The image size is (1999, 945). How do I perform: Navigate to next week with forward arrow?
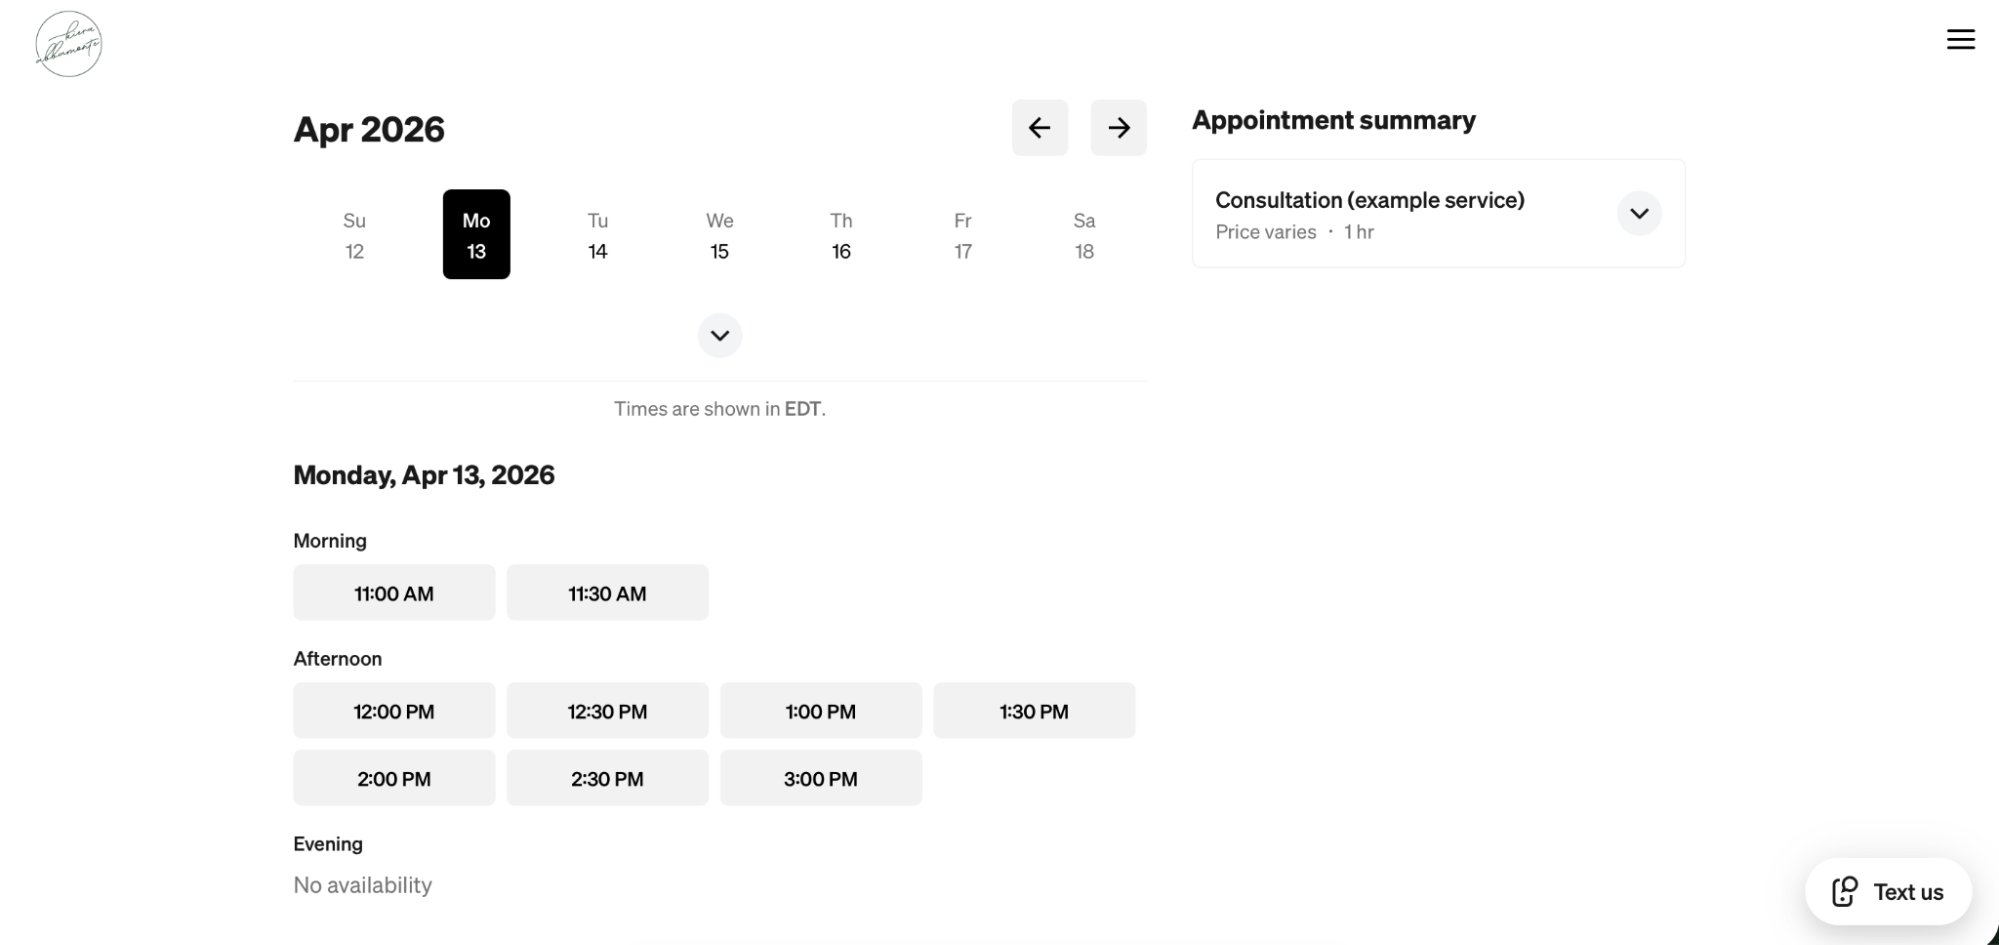point(1118,127)
